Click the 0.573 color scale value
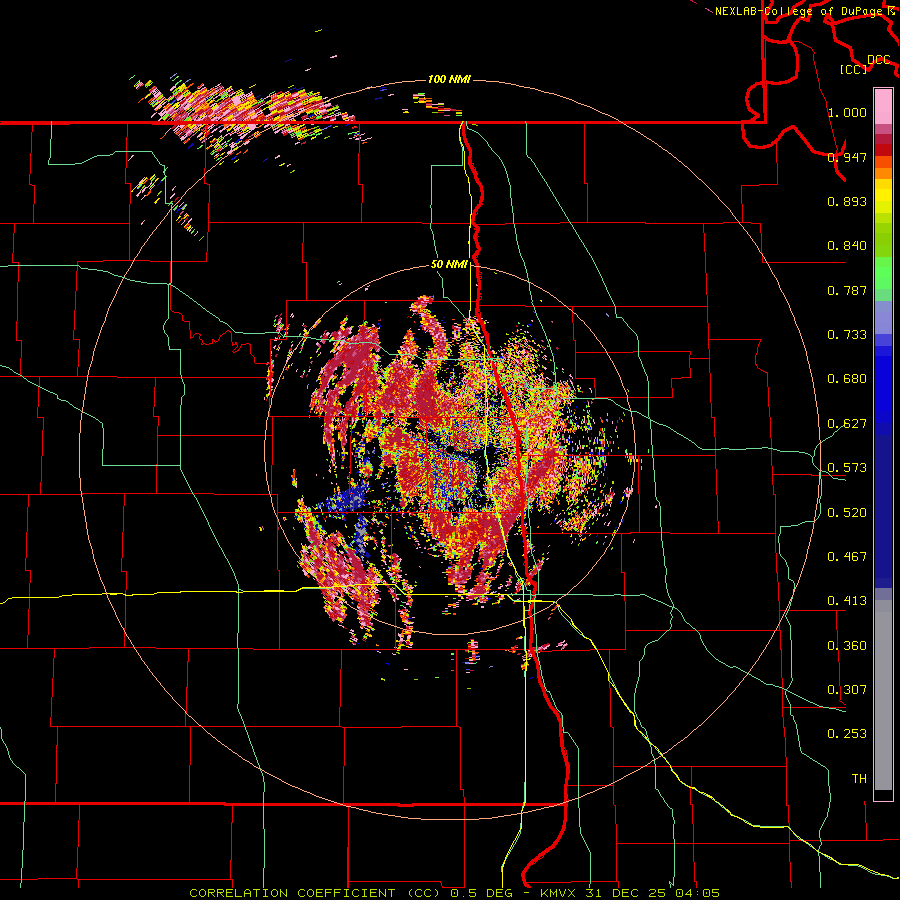This screenshot has height=900, width=900. (x=847, y=468)
